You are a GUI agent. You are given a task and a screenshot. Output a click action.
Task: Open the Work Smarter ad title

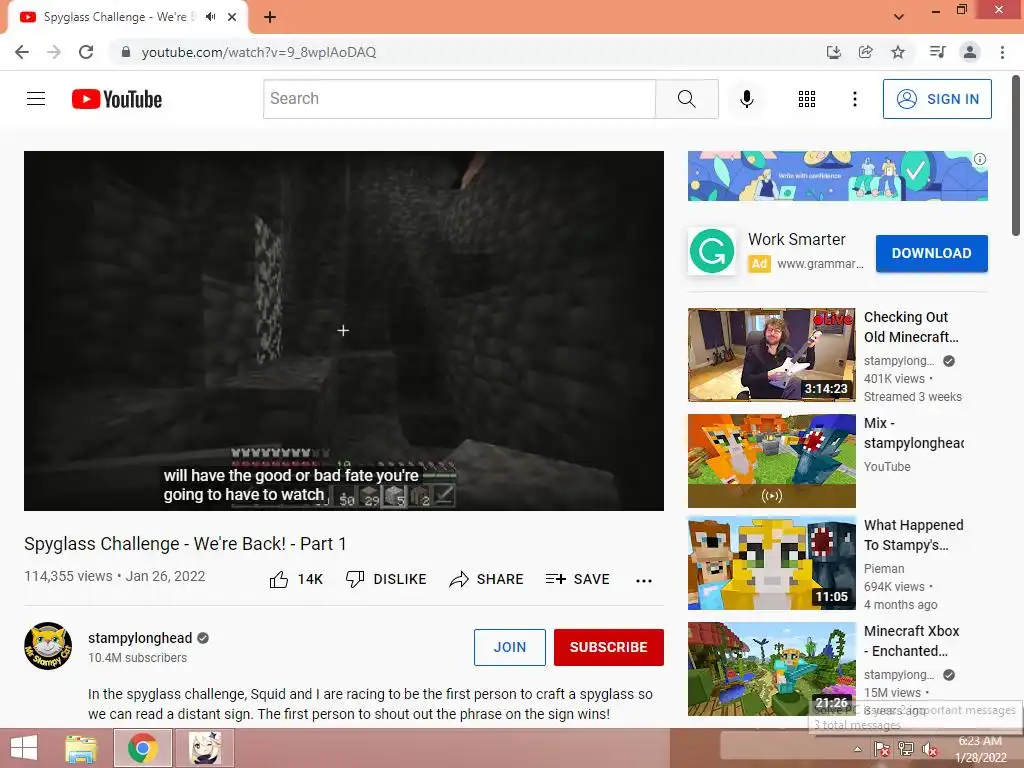click(796, 239)
